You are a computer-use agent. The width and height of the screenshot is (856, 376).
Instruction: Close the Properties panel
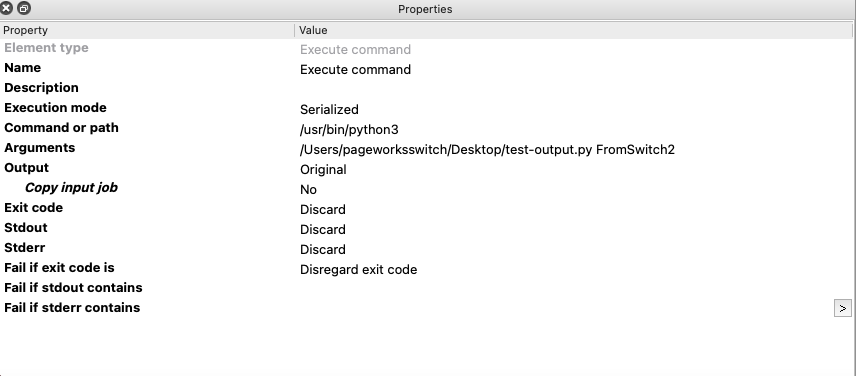[x=7, y=8]
